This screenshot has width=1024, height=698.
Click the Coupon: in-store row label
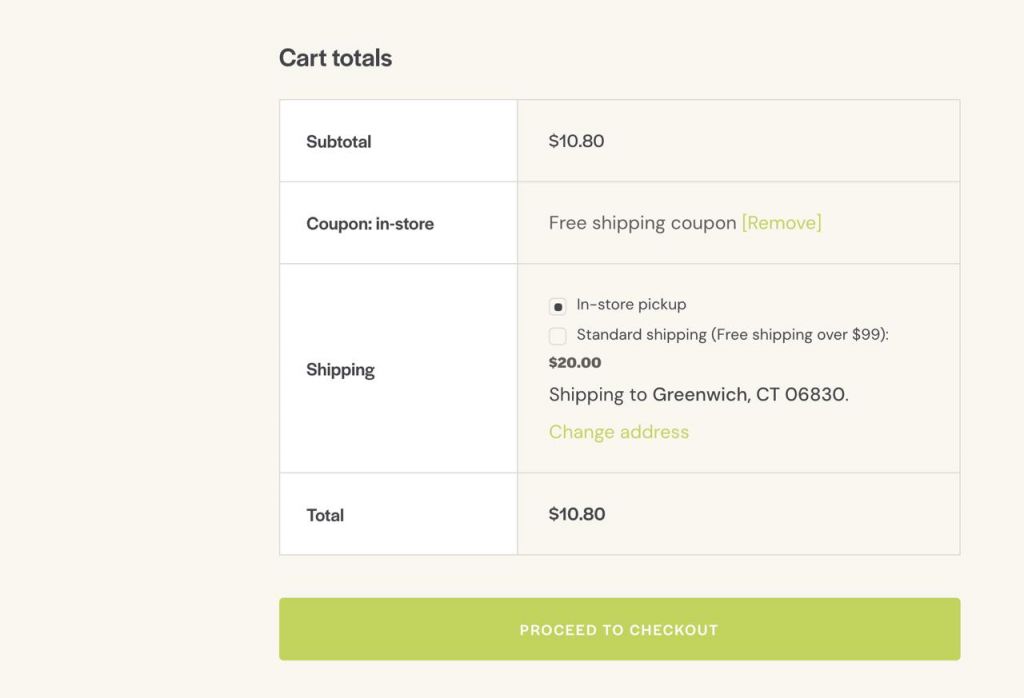370,223
